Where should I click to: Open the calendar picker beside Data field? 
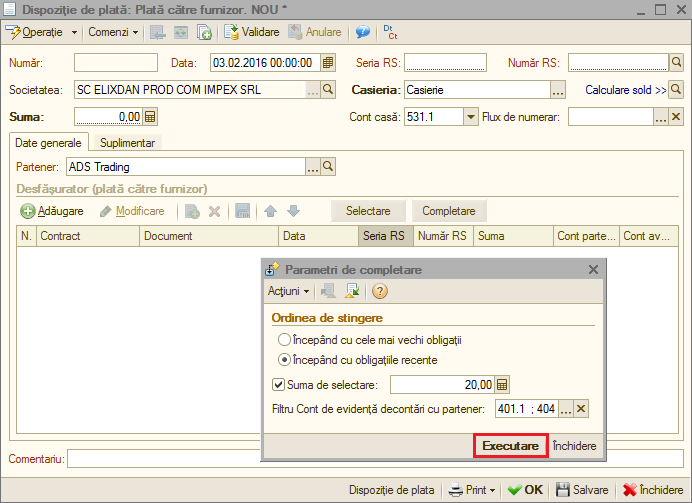(328, 63)
